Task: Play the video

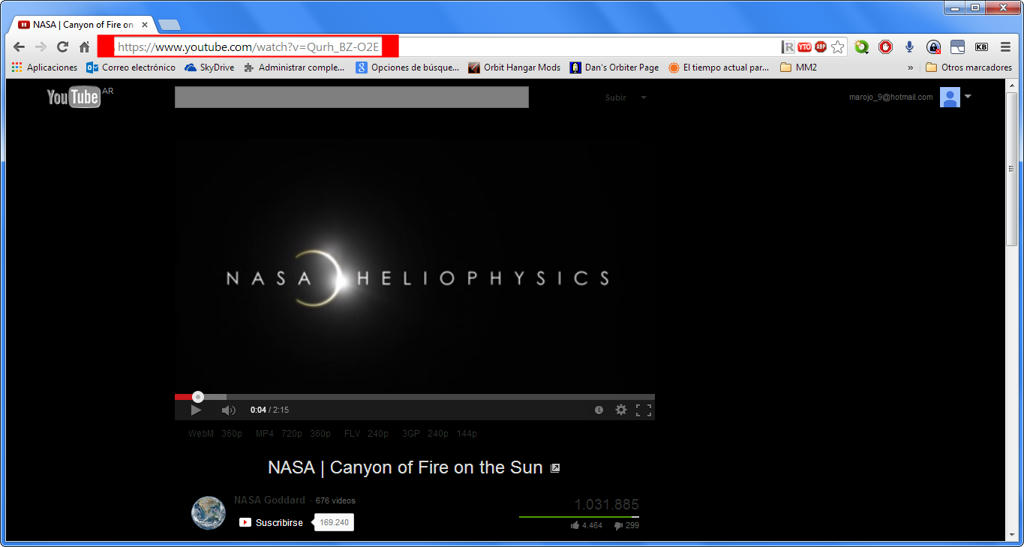Action: [196, 410]
